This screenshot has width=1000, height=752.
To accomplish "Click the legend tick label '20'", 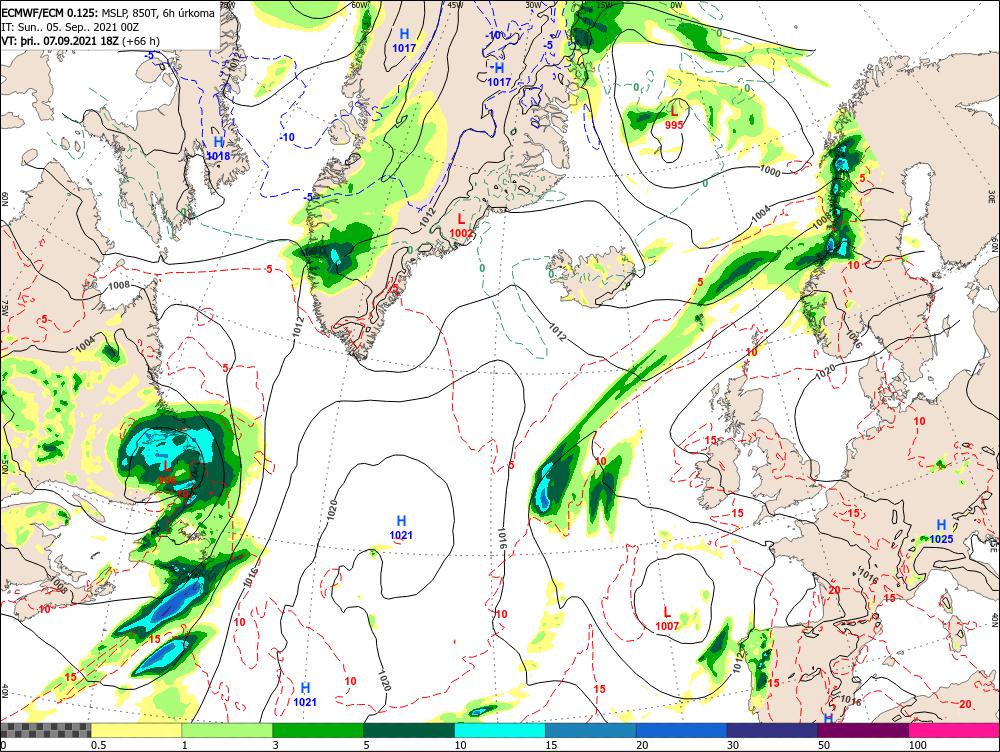I will 642,745.
